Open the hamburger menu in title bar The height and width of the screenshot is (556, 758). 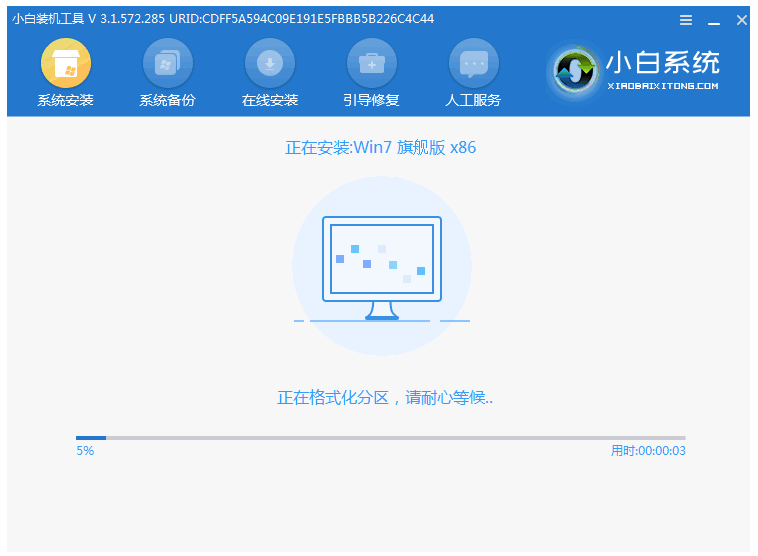click(x=685, y=20)
